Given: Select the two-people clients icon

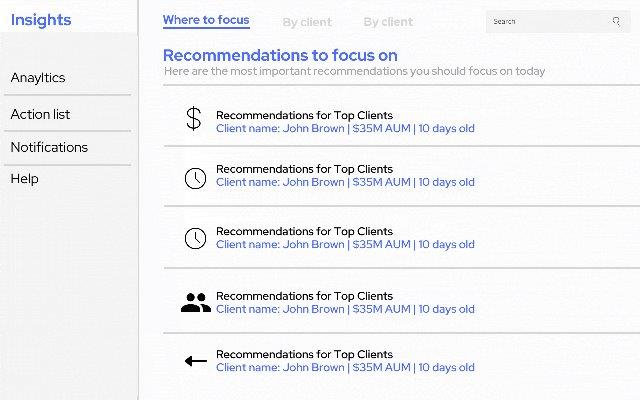Looking at the screenshot, I should 196,302.
